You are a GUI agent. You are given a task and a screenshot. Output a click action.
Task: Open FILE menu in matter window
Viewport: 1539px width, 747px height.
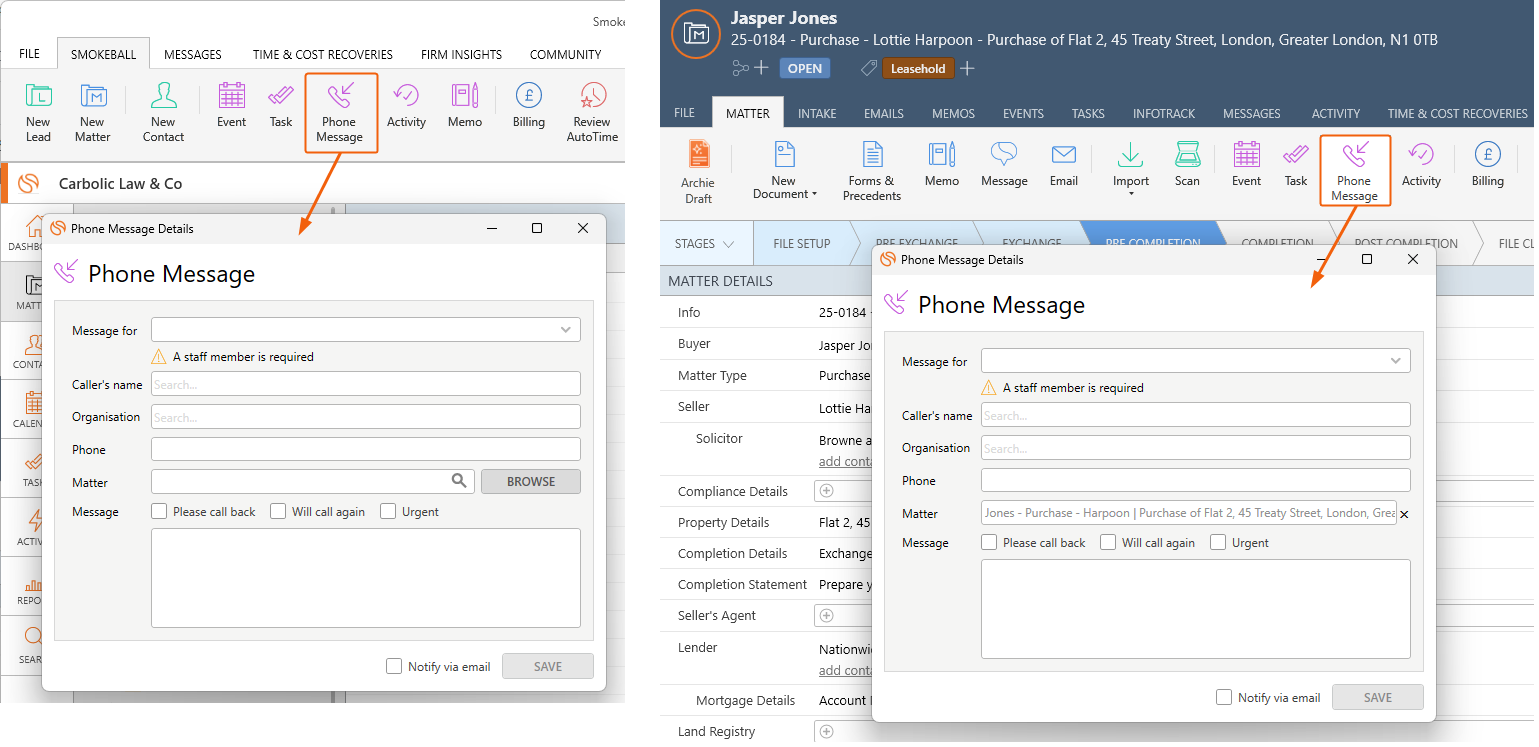(x=685, y=113)
